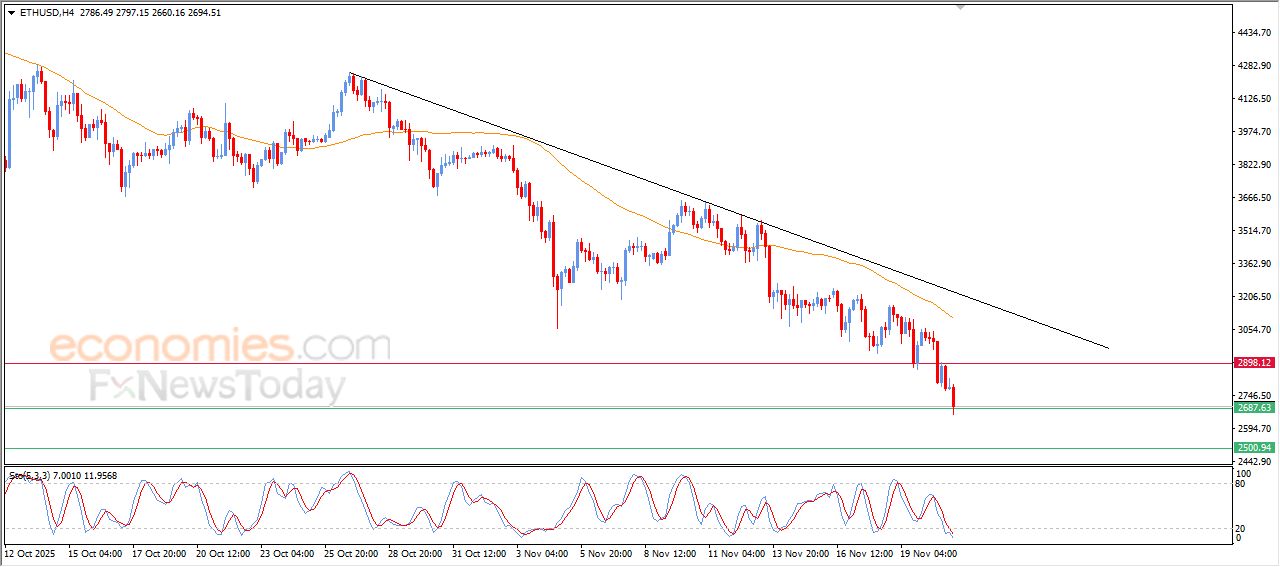Click the 3206.50 price axis value

click(1253, 297)
